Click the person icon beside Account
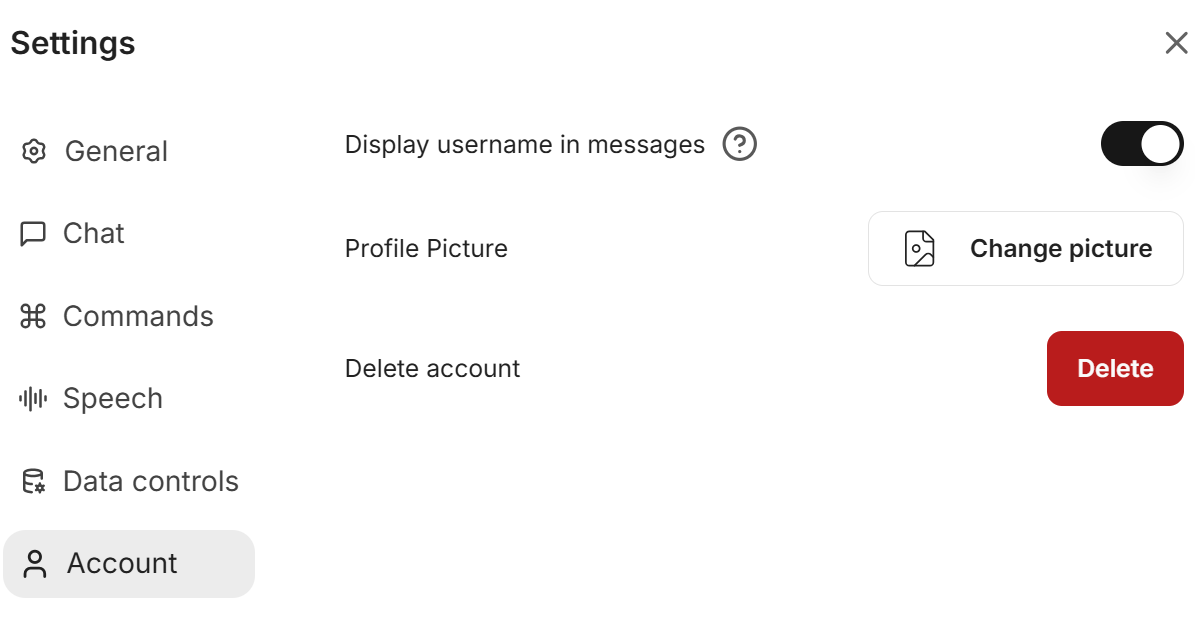Screen dimensions: 1200x630 point(35,564)
